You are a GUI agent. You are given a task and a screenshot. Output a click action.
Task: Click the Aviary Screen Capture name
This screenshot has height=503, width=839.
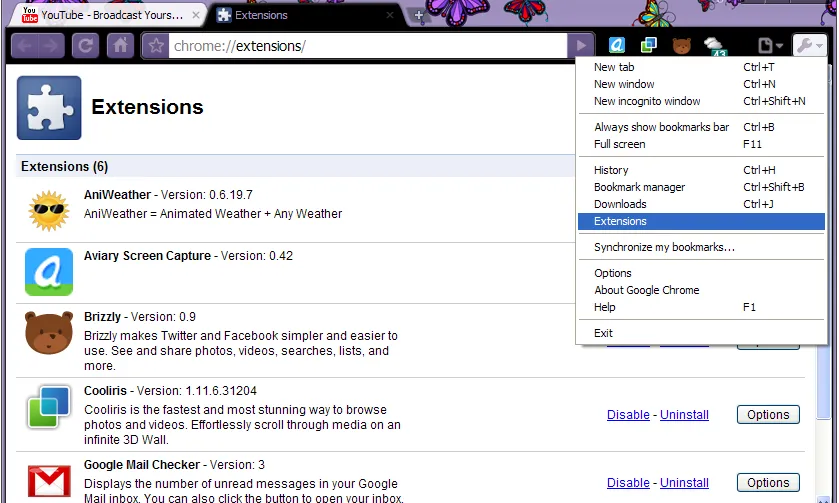click(x=147, y=256)
